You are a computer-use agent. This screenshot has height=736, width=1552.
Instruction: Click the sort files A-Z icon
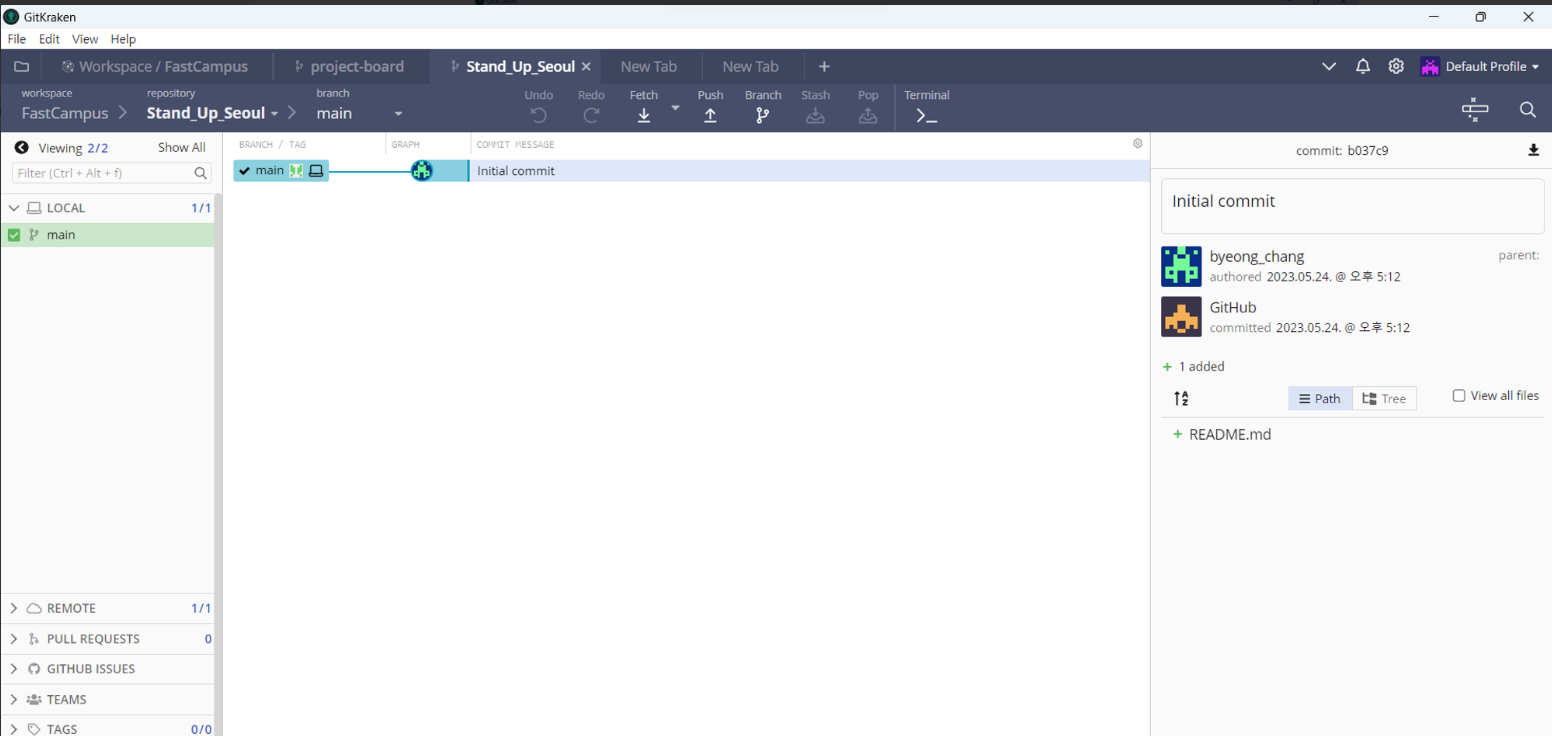point(1181,399)
